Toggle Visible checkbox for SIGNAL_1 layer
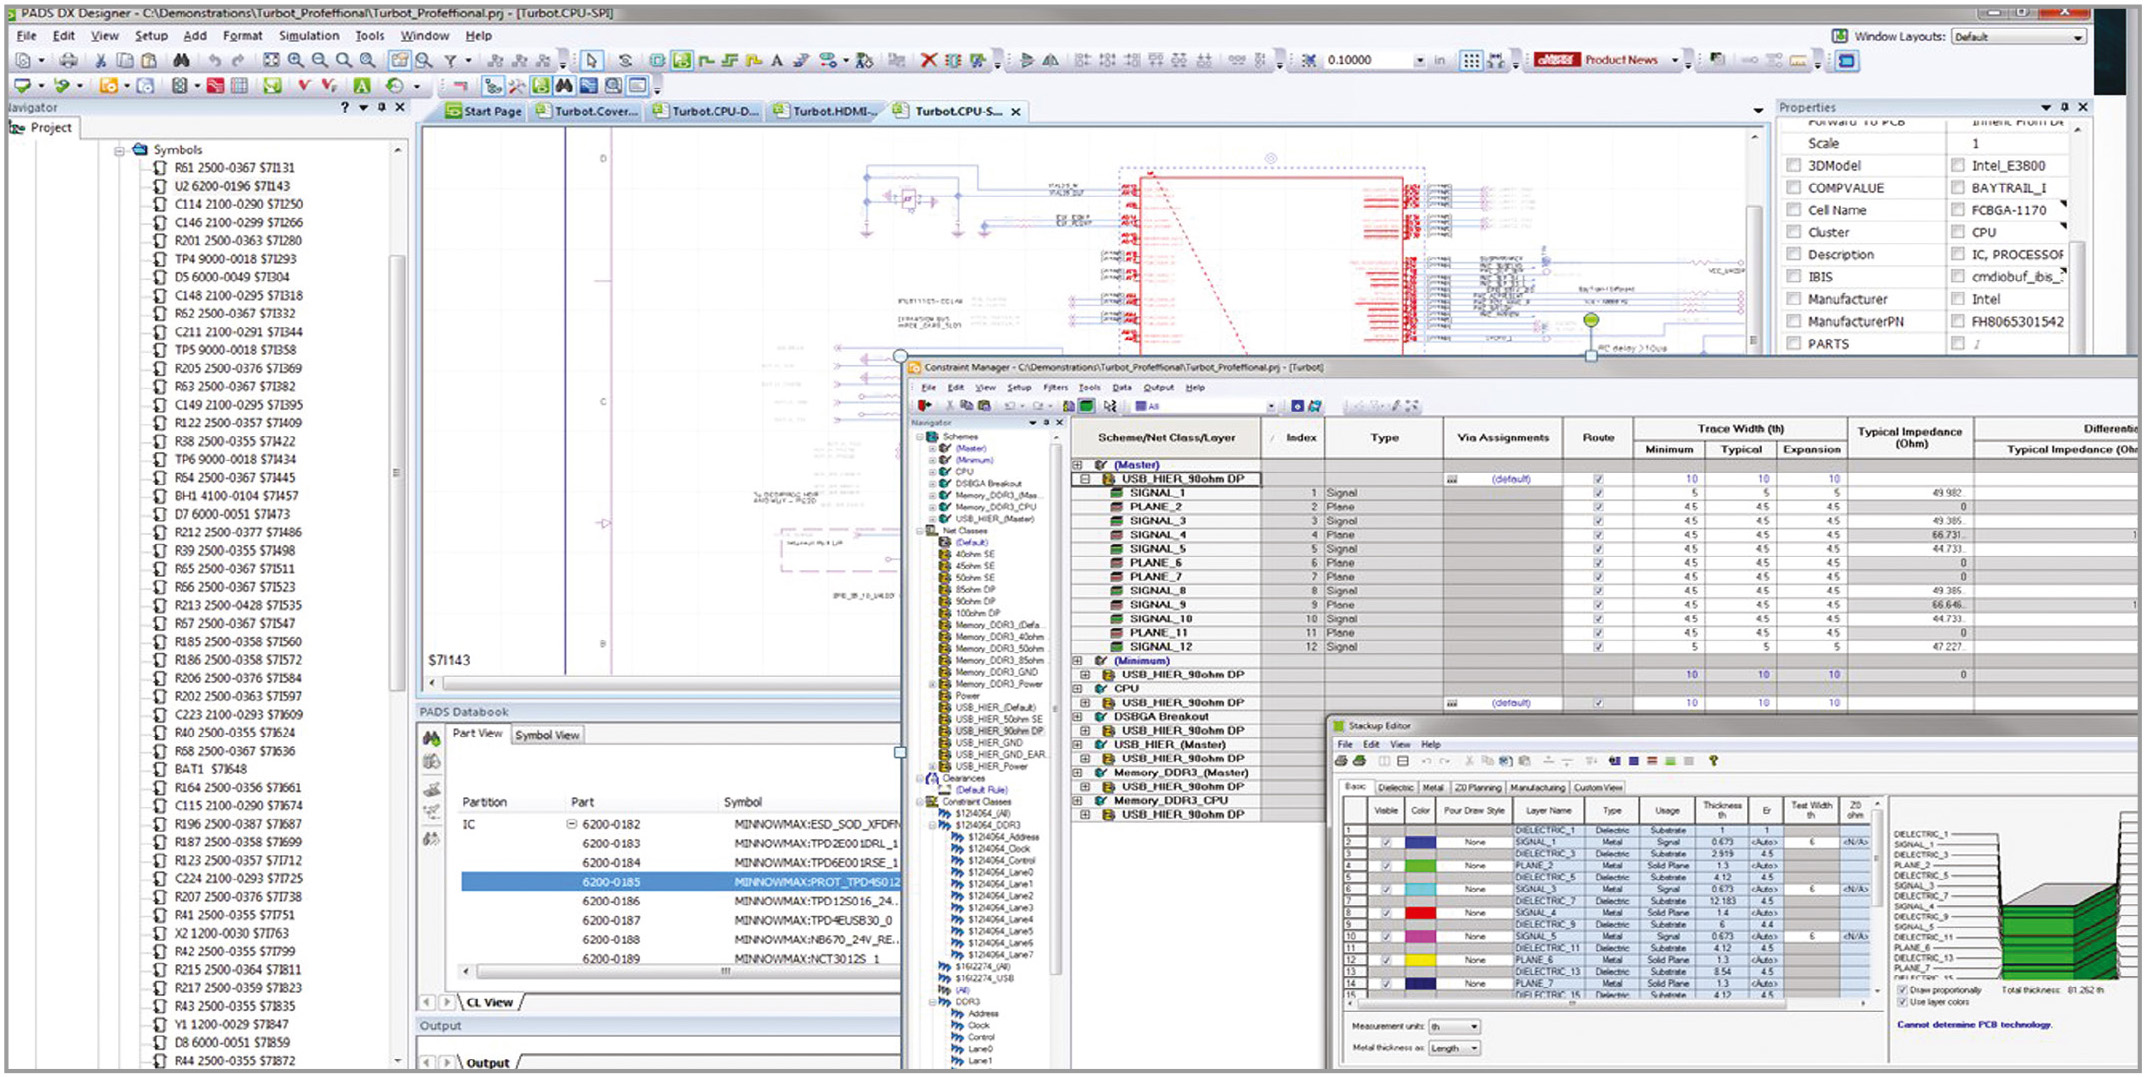Image resolution: width=2146 pixels, height=1077 pixels. [1386, 843]
